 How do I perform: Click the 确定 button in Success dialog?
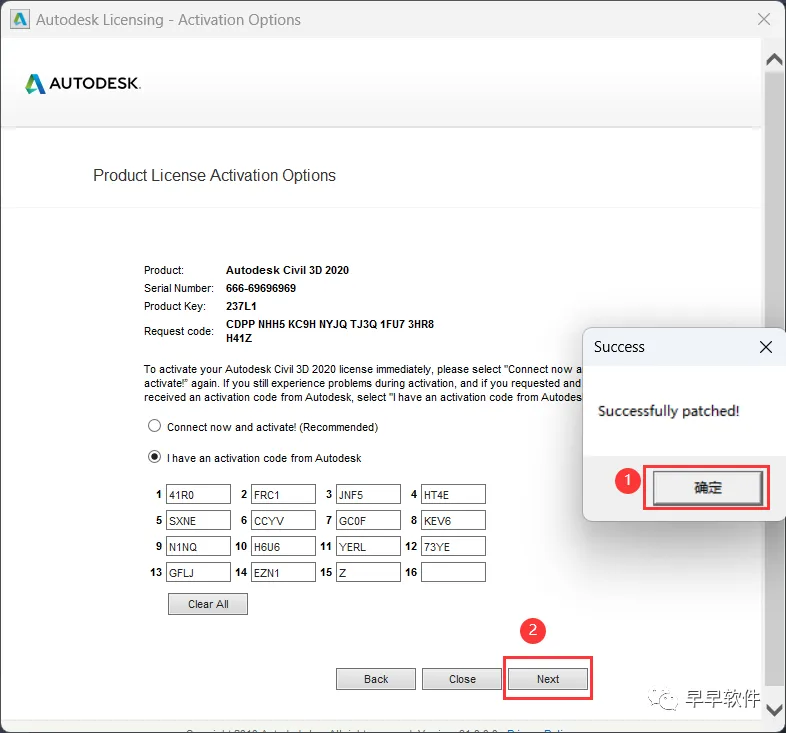(x=707, y=487)
